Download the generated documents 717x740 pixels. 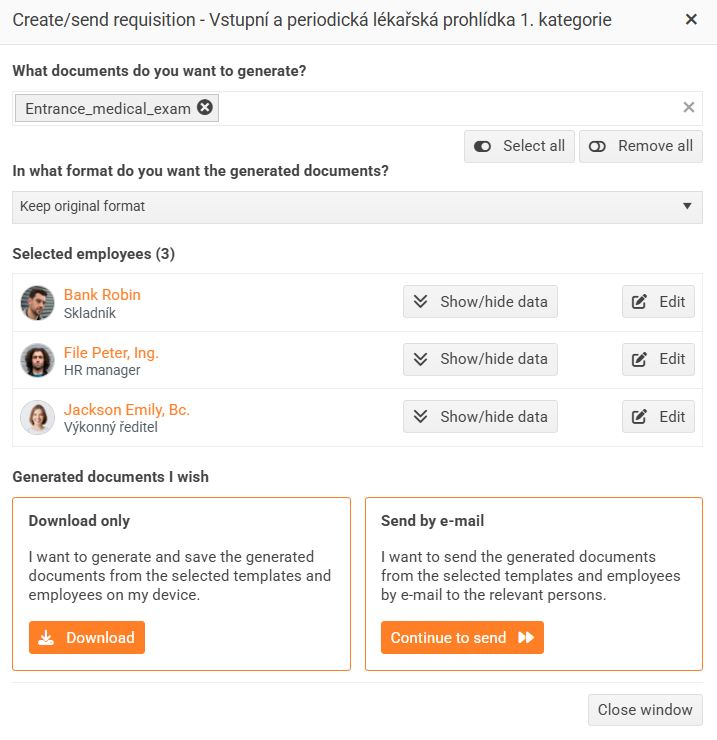[x=87, y=638]
